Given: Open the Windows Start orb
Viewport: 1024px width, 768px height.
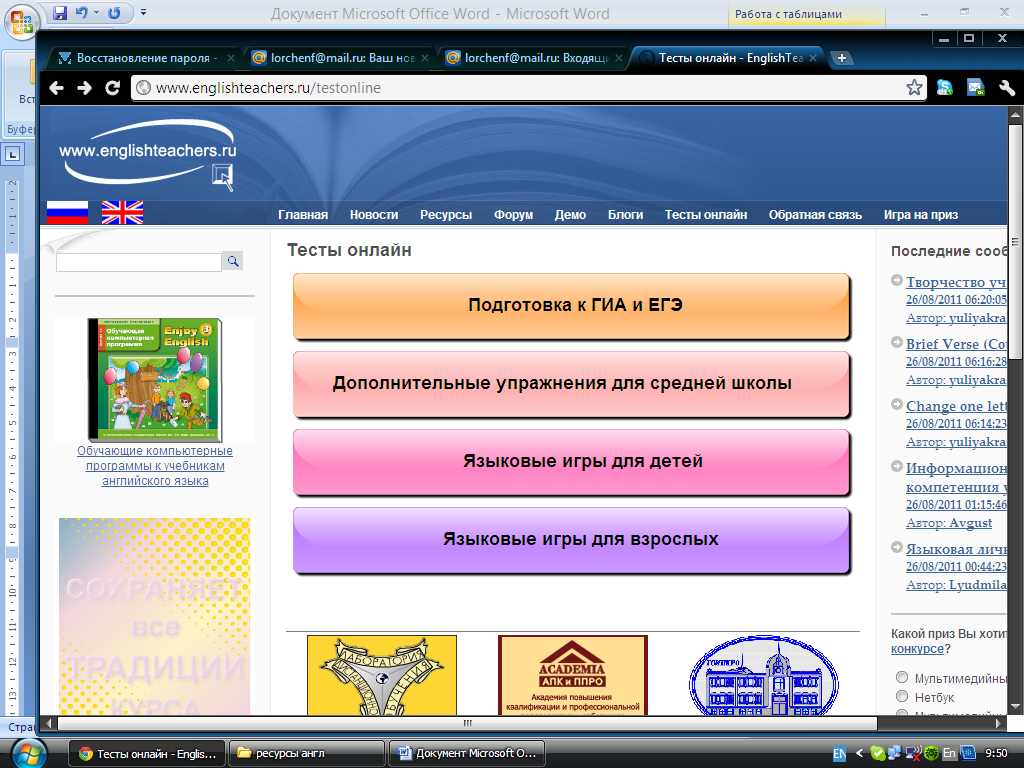Looking at the screenshot, I should [28, 754].
